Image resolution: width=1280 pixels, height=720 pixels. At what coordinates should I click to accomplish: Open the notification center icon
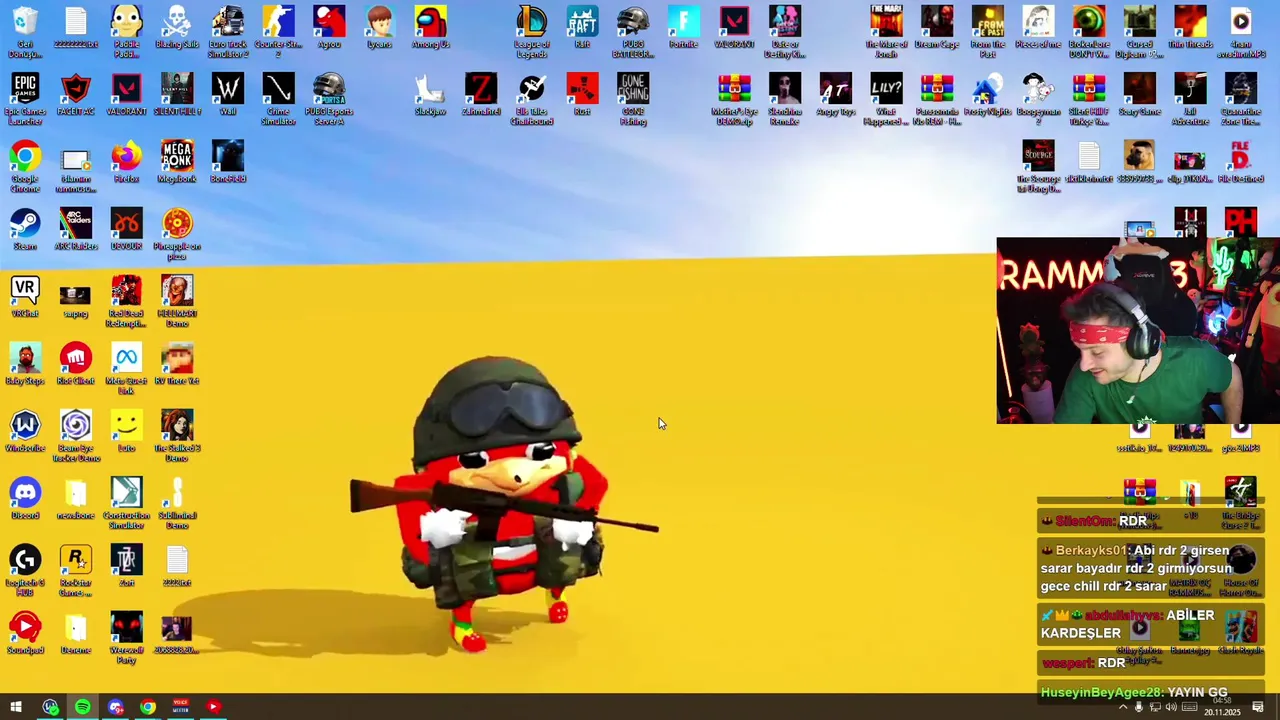pyautogui.click(x=1258, y=707)
